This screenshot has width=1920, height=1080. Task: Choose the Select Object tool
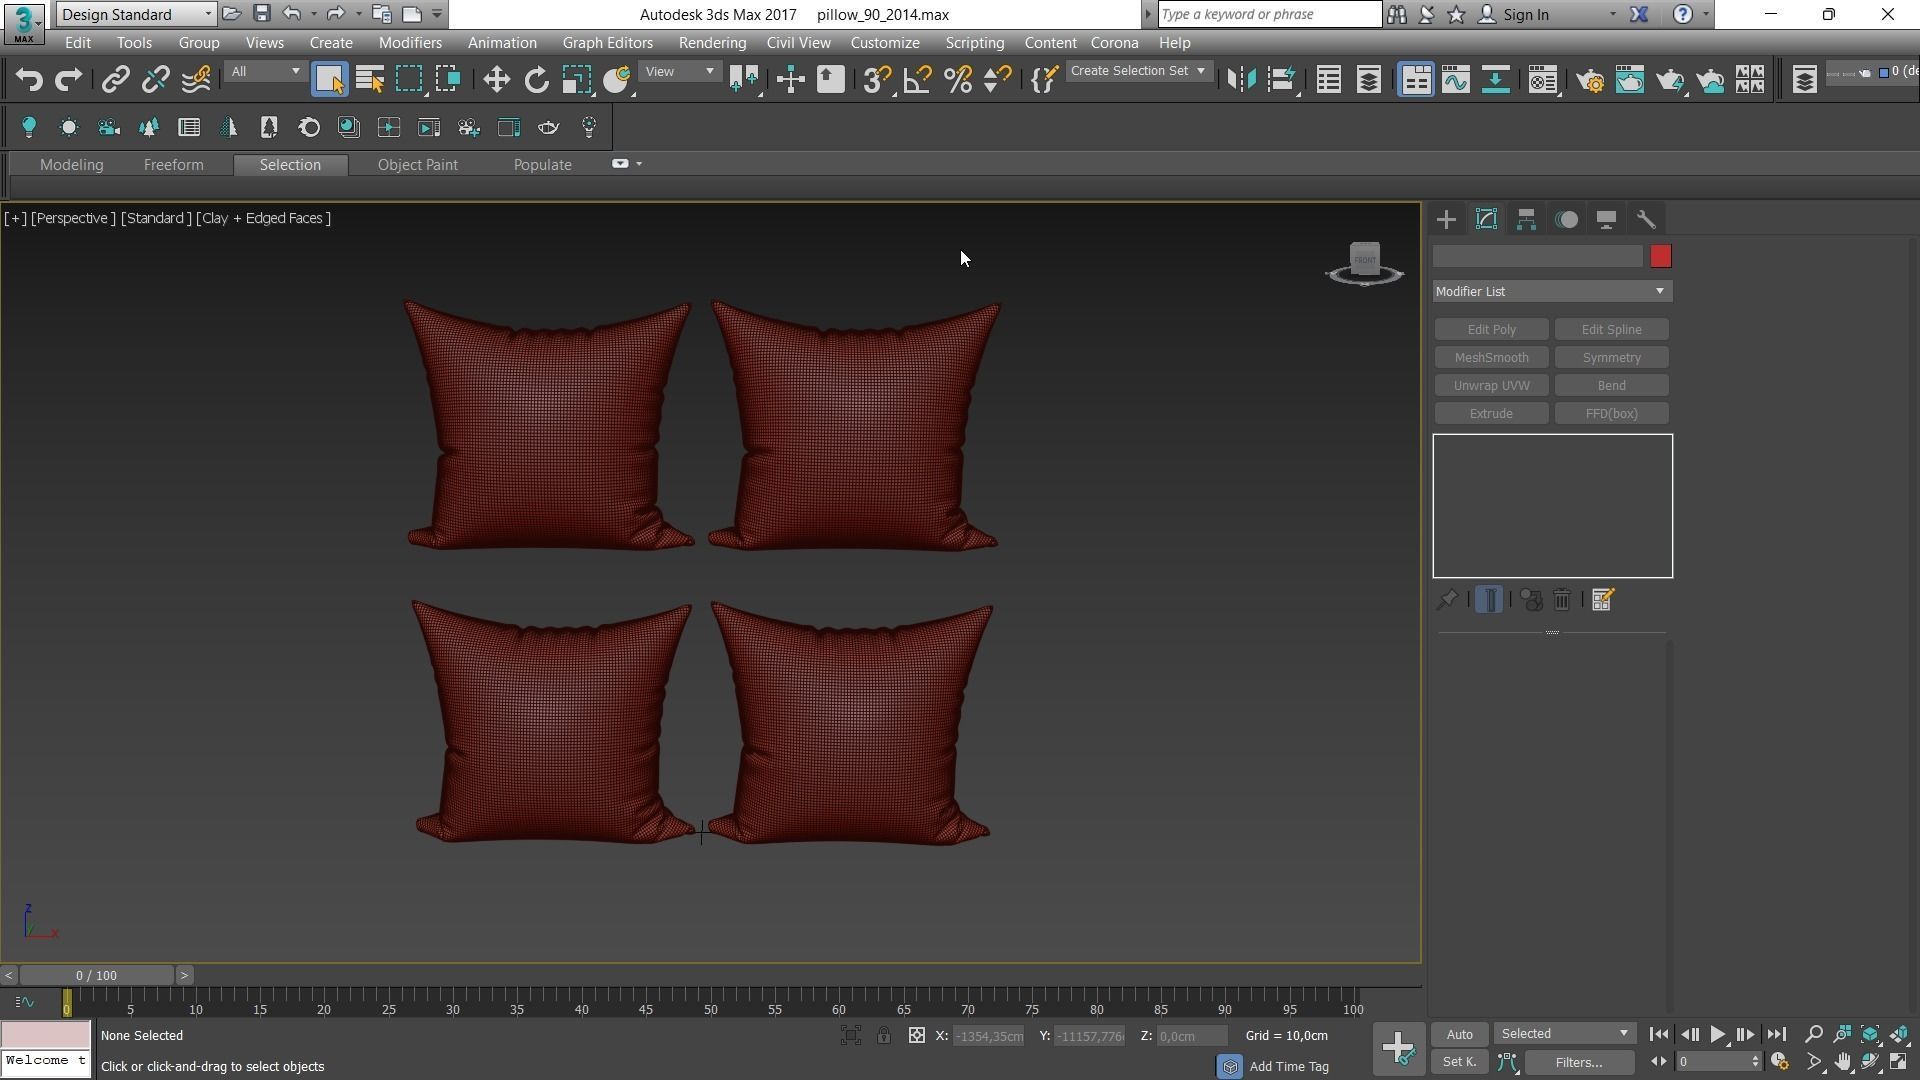click(x=329, y=80)
